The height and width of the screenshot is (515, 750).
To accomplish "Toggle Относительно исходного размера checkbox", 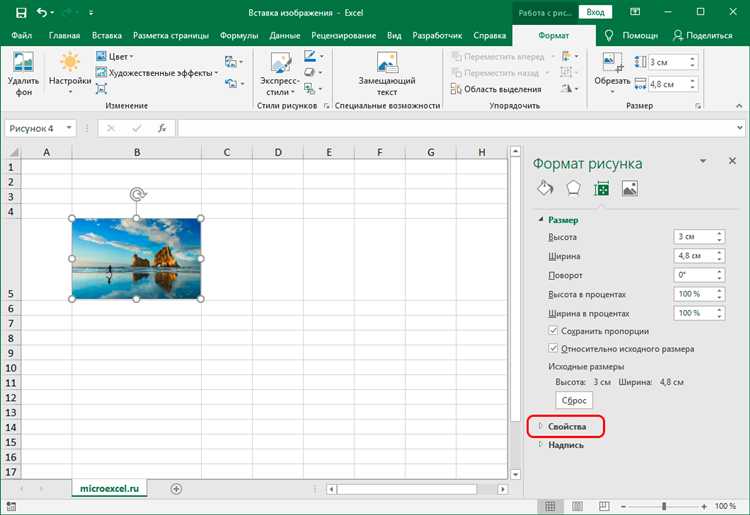I will pyautogui.click(x=553, y=349).
